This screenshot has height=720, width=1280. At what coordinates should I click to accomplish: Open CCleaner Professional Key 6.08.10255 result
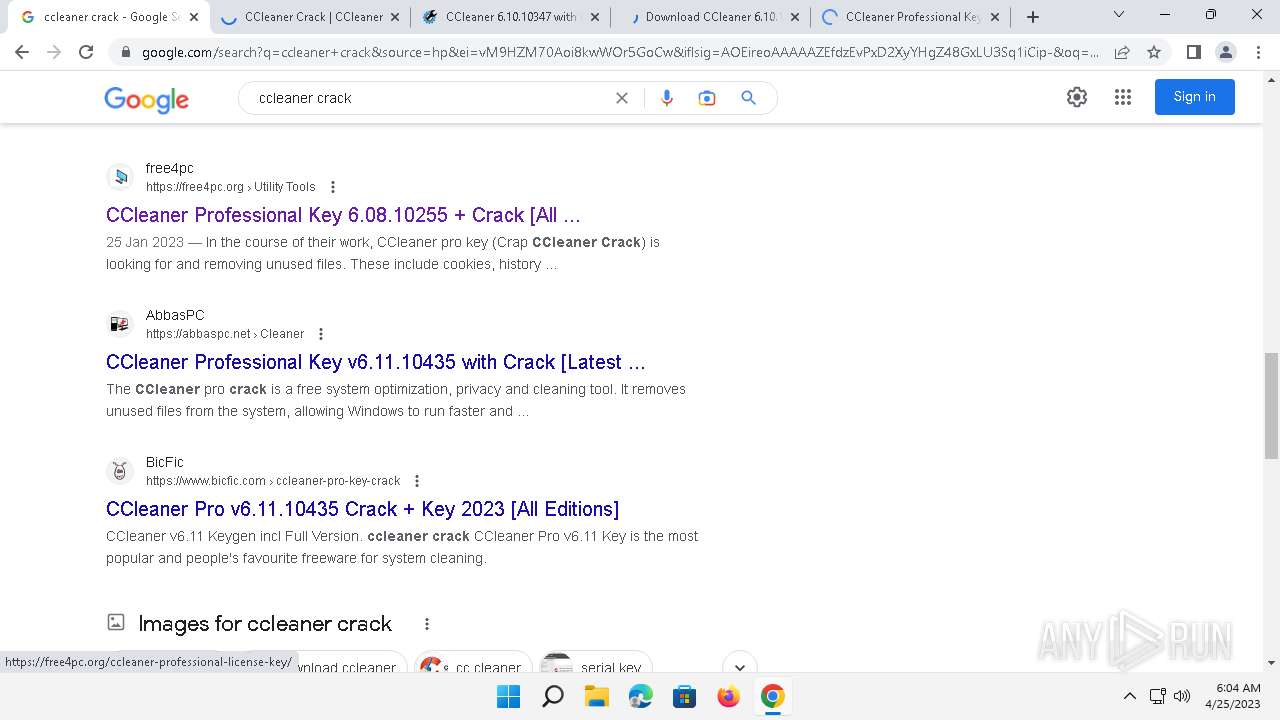(x=343, y=215)
